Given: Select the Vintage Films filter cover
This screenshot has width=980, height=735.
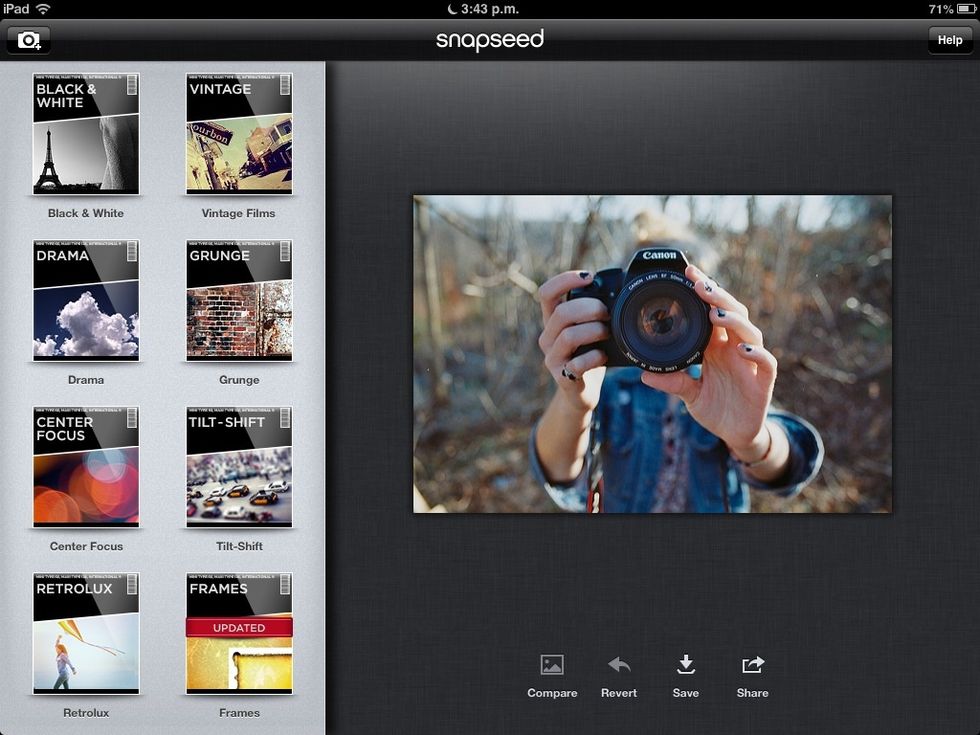Looking at the screenshot, I should [239, 134].
